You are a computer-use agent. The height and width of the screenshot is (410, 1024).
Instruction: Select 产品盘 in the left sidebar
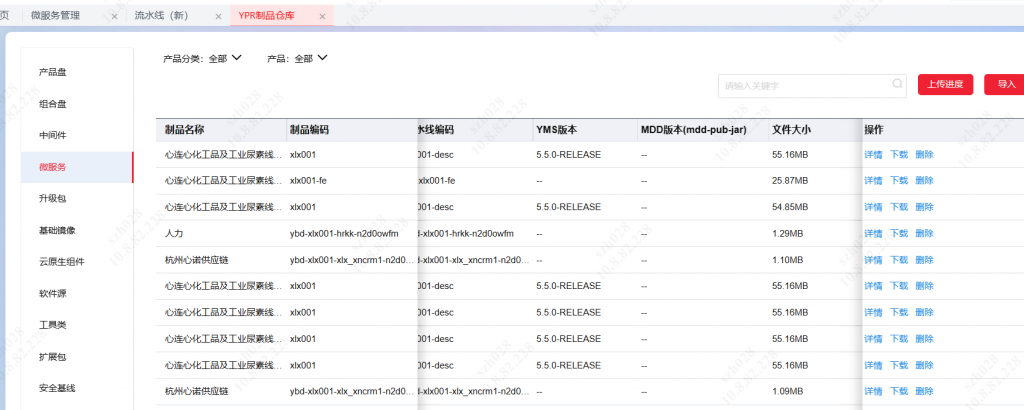point(53,72)
